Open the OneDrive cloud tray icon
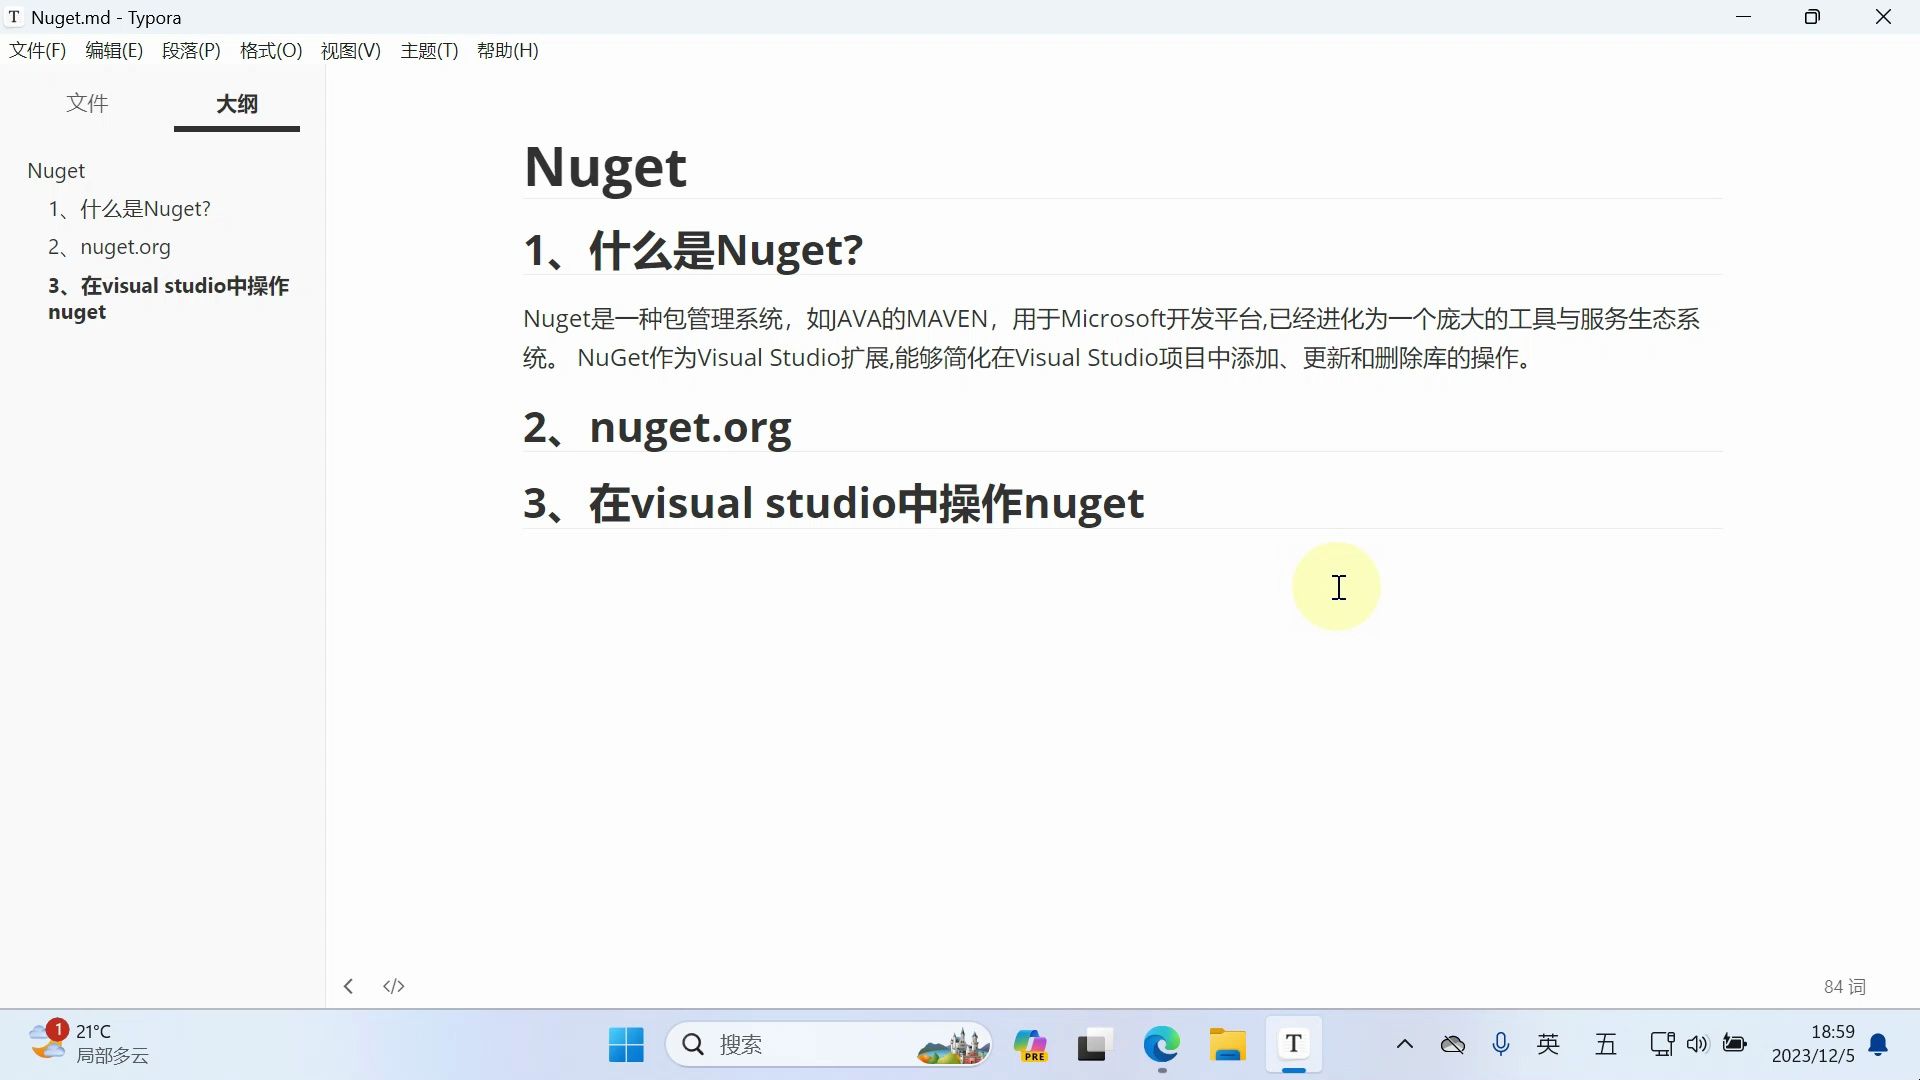 click(x=1453, y=1045)
